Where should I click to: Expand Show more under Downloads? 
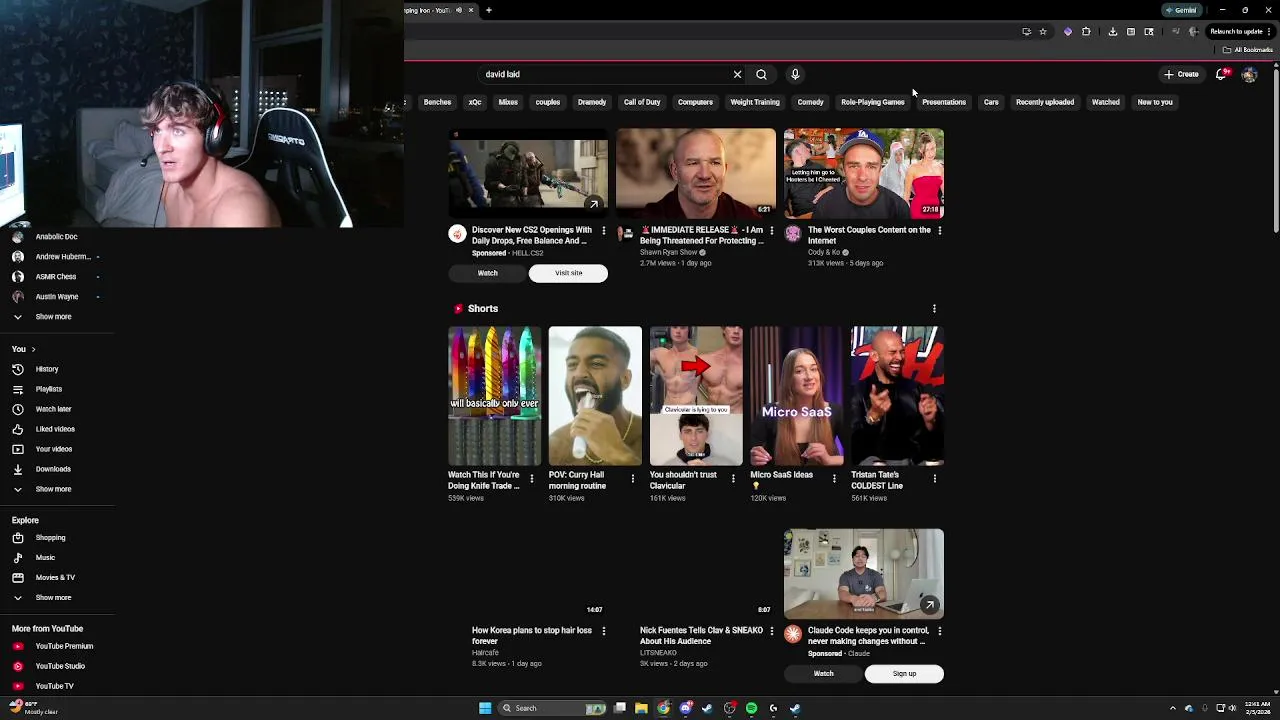coord(55,489)
